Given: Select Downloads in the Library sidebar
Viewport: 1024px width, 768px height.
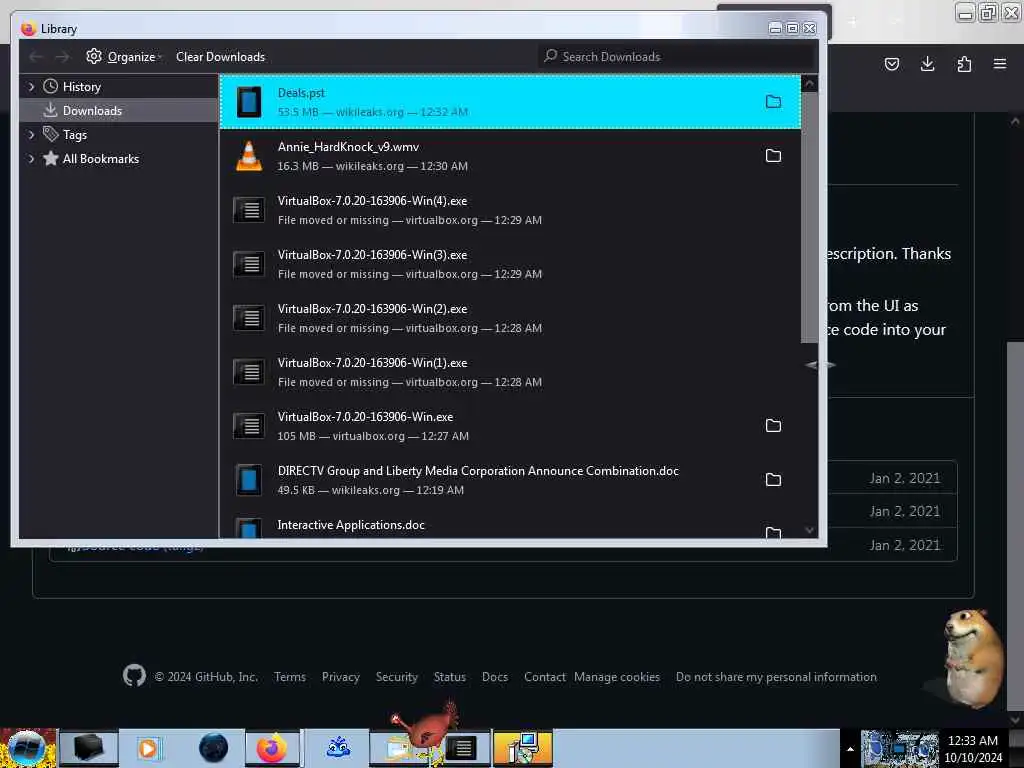Looking at the screenshot, I should pos(120,110).
